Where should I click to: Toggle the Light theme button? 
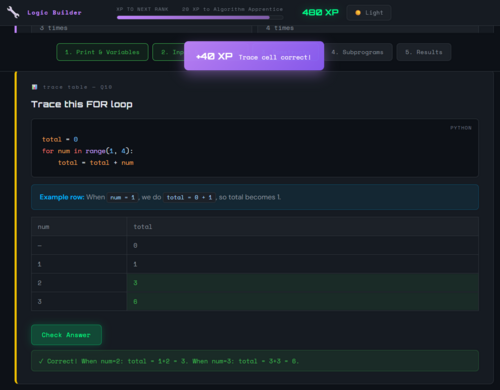[369, 13]
